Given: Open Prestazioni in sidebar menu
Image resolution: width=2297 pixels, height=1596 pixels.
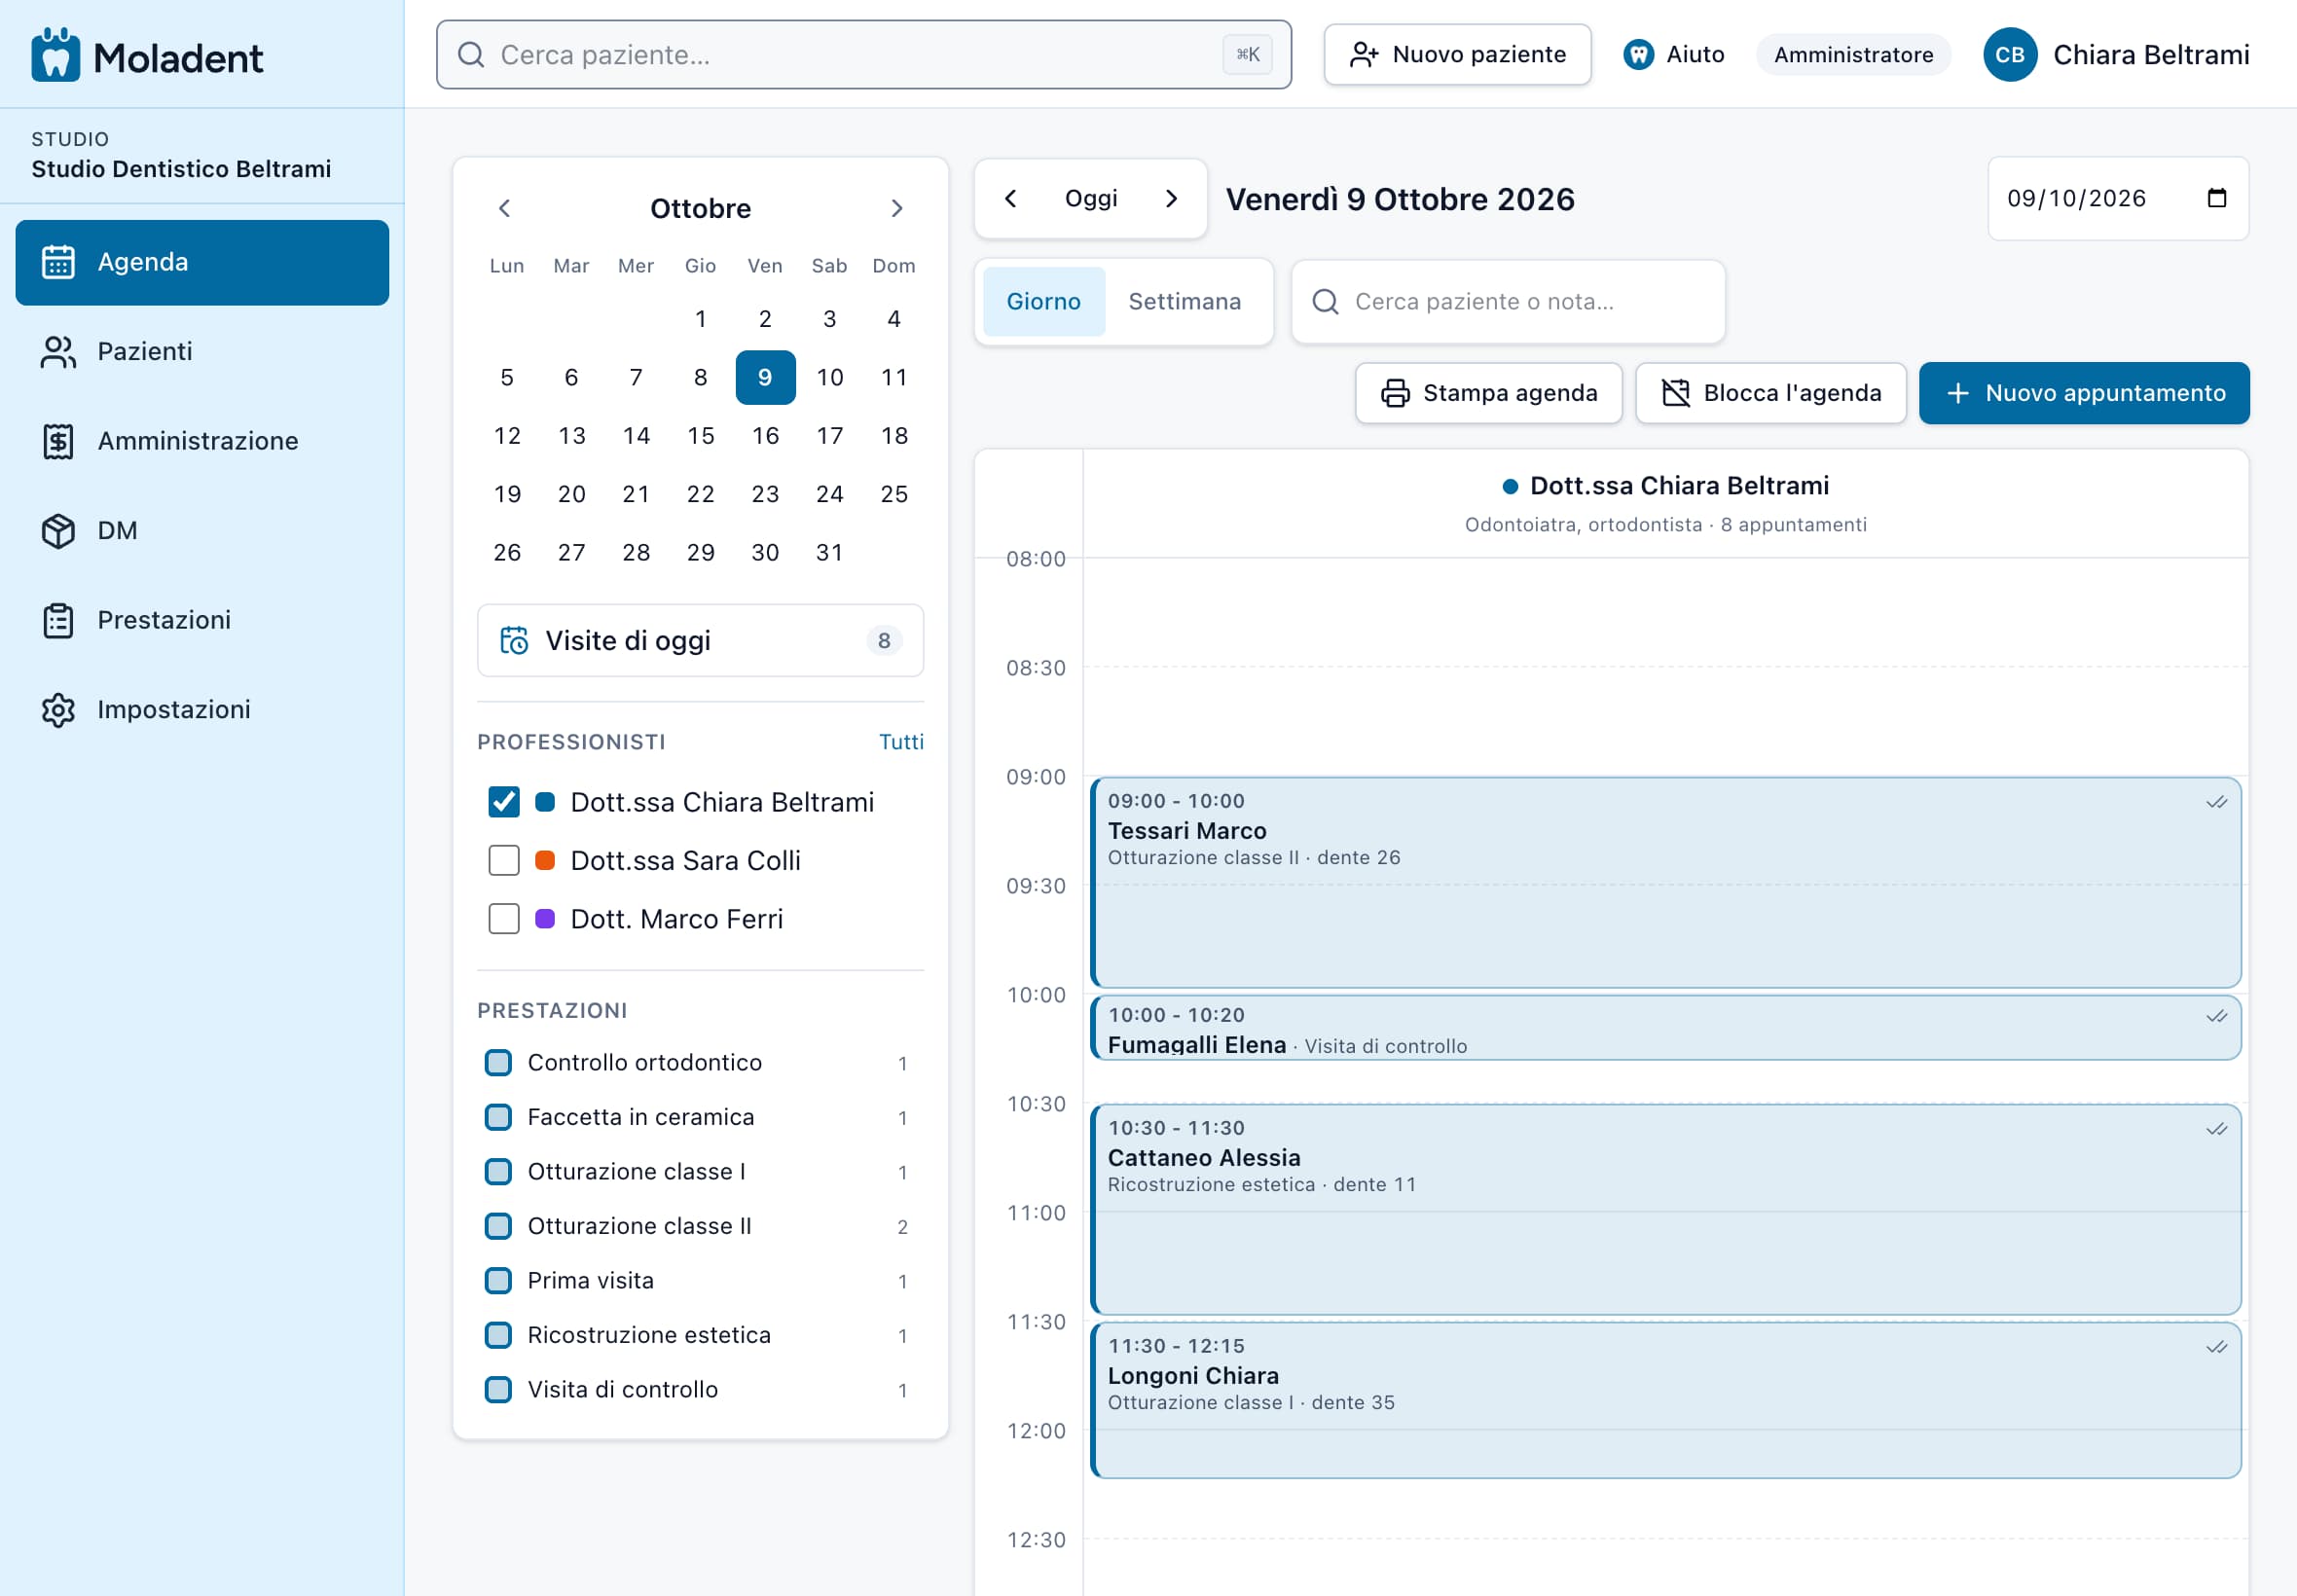Looking at the screenshot, I should (202, 620).
